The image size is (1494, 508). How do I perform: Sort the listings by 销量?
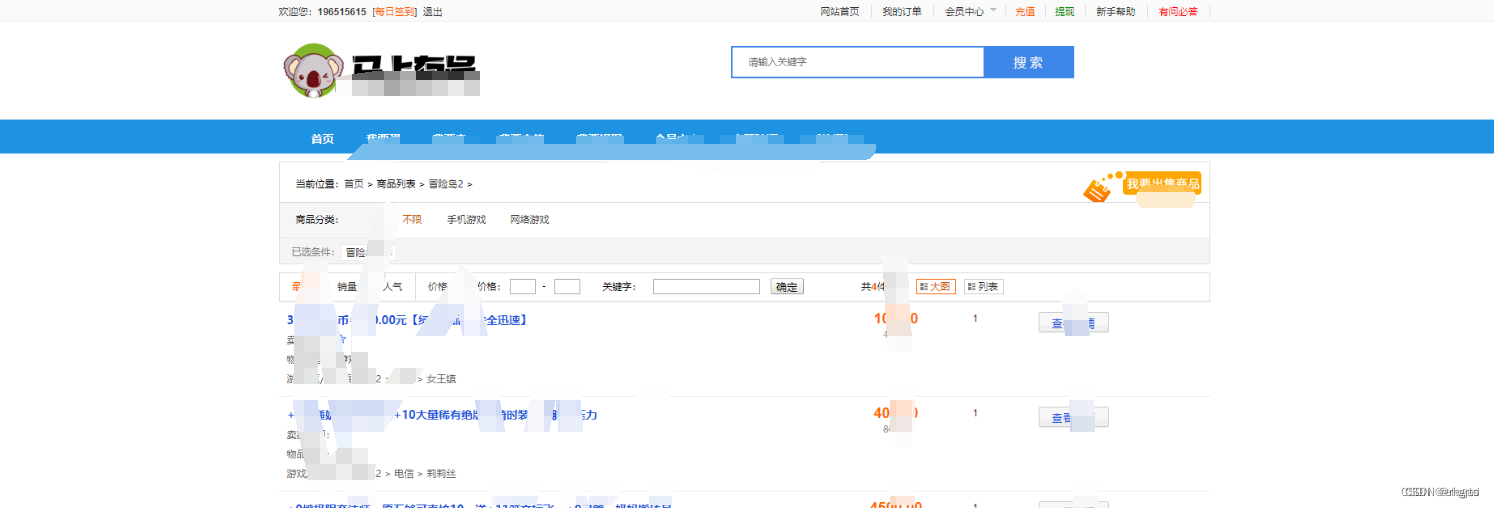click(347, 287)
